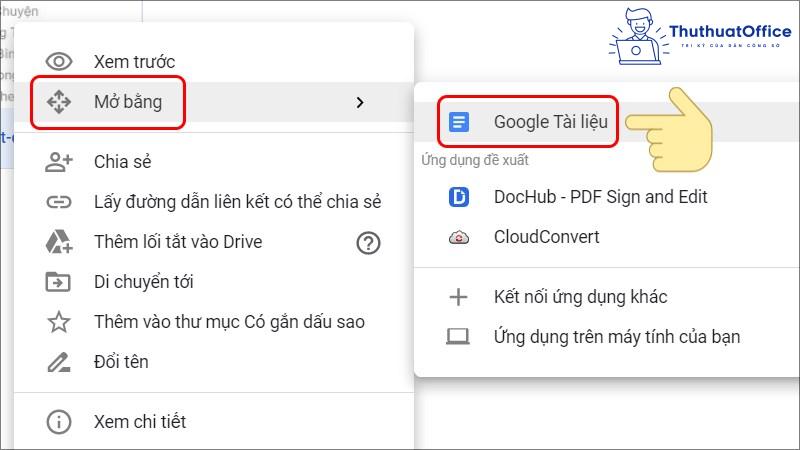
Task: Click the four-arrow icon beside Mở bằng
Action: click(x=59, y=101)
